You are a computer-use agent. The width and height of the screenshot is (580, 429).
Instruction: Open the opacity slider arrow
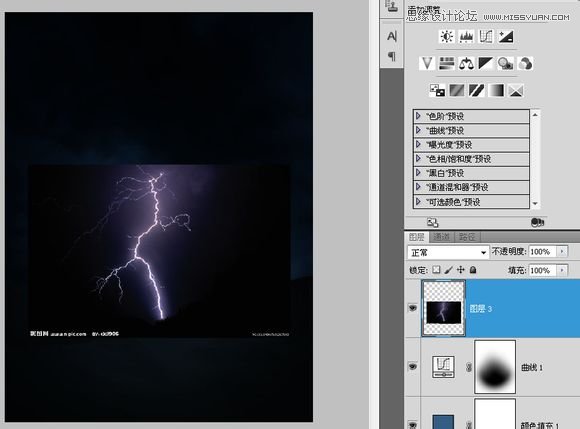[562, 251]
